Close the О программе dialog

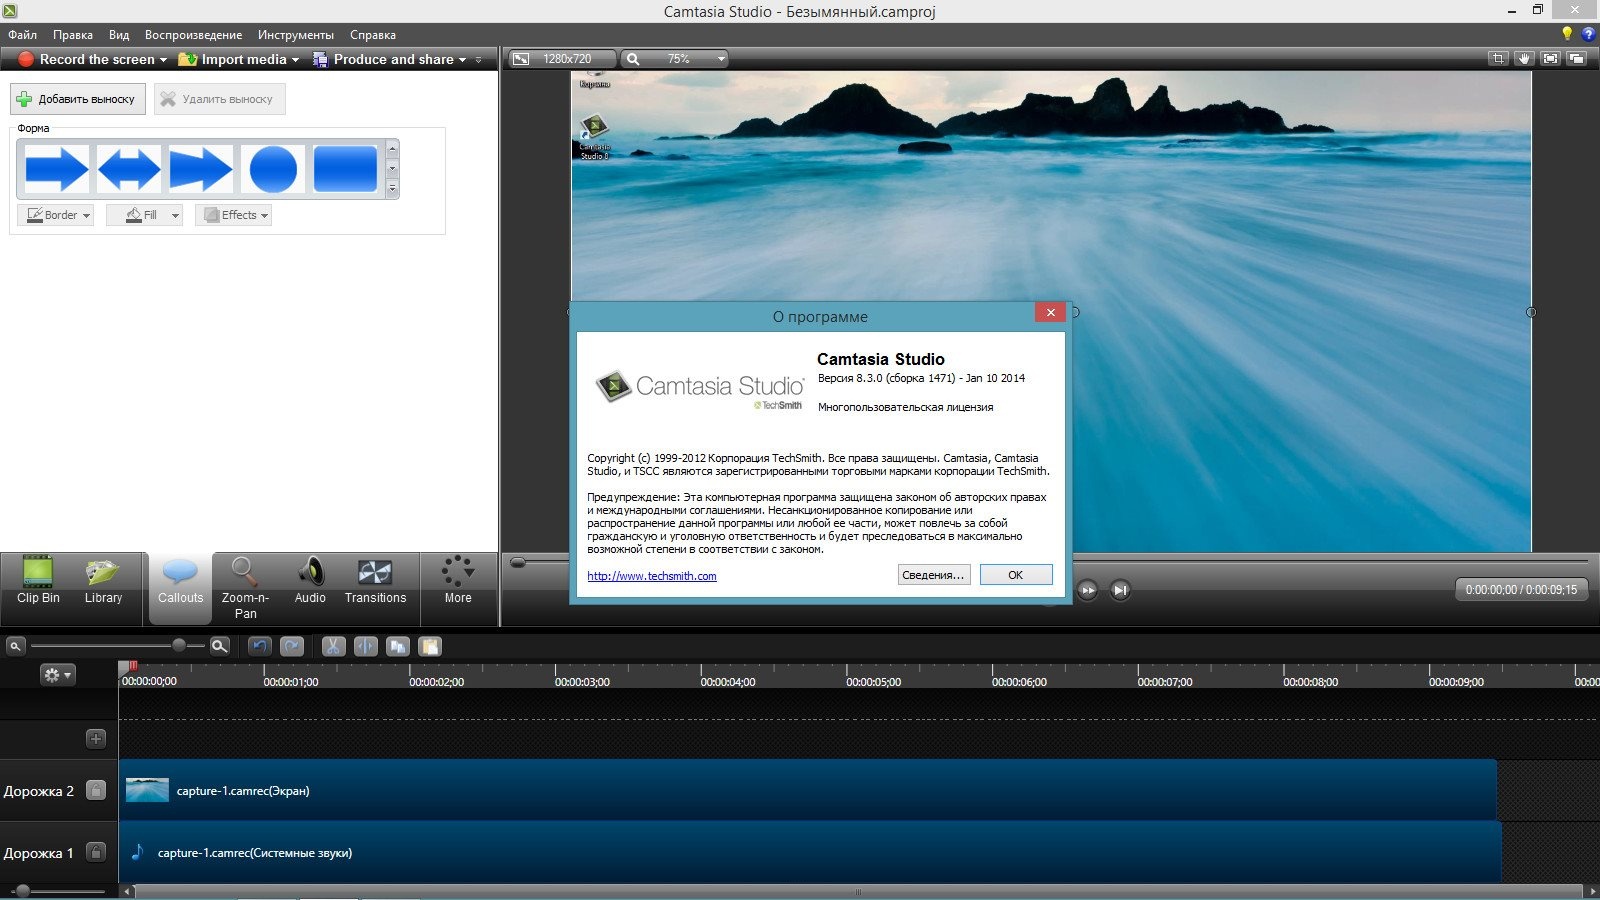point(1050,313)
